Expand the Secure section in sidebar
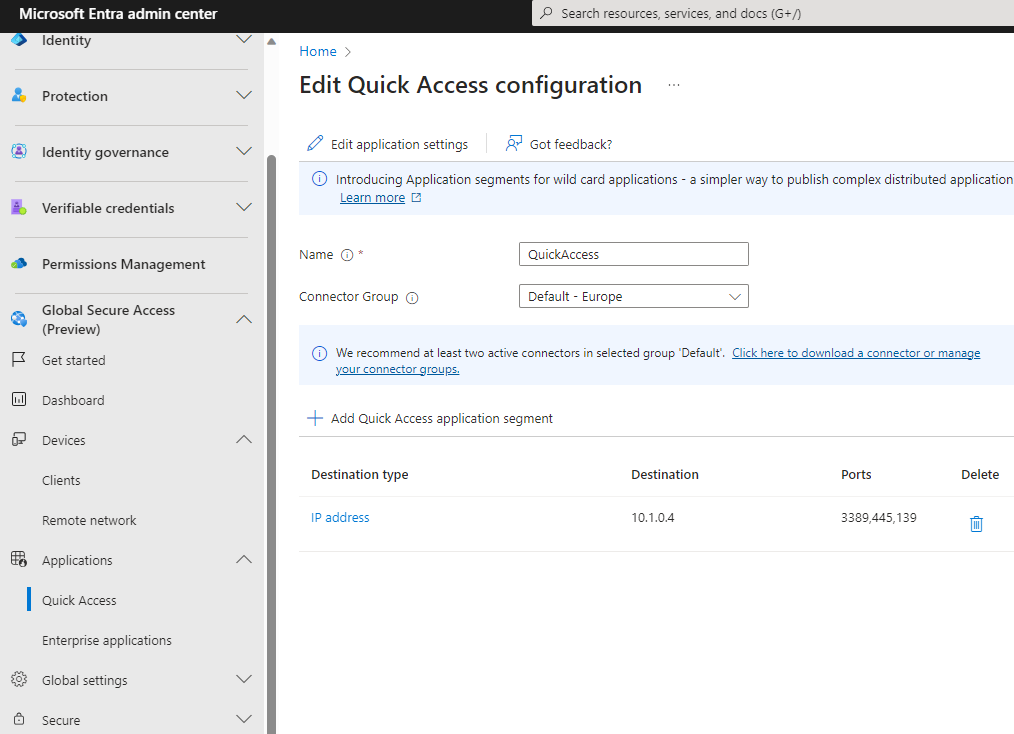 click(244, 718)
